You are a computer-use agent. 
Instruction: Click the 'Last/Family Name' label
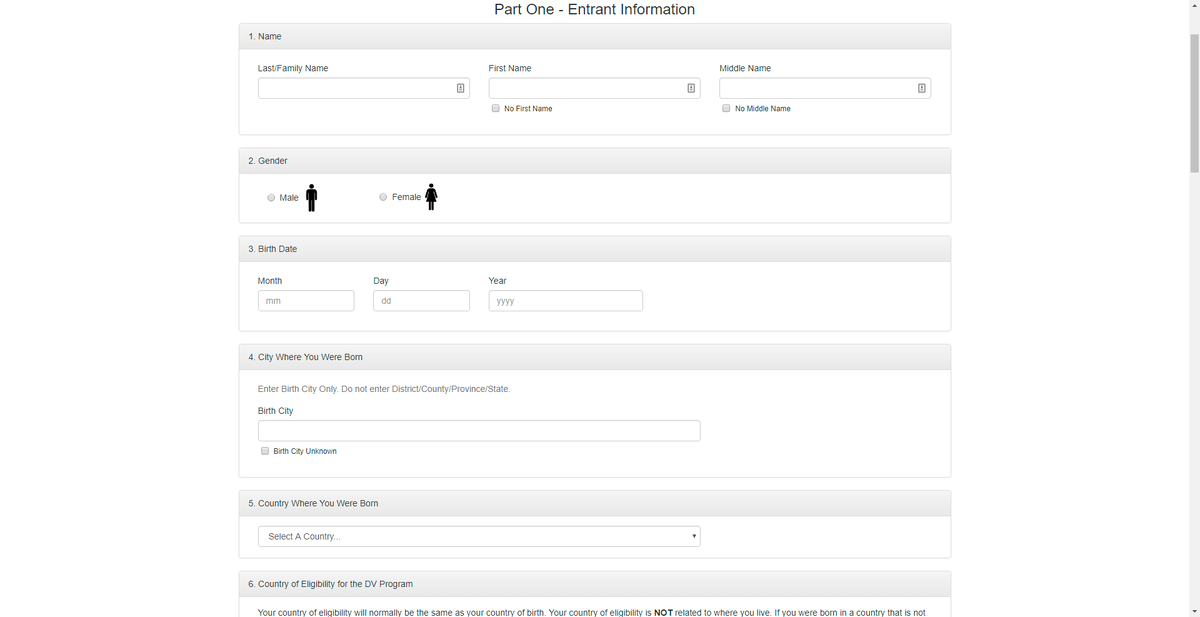point(293,68)
